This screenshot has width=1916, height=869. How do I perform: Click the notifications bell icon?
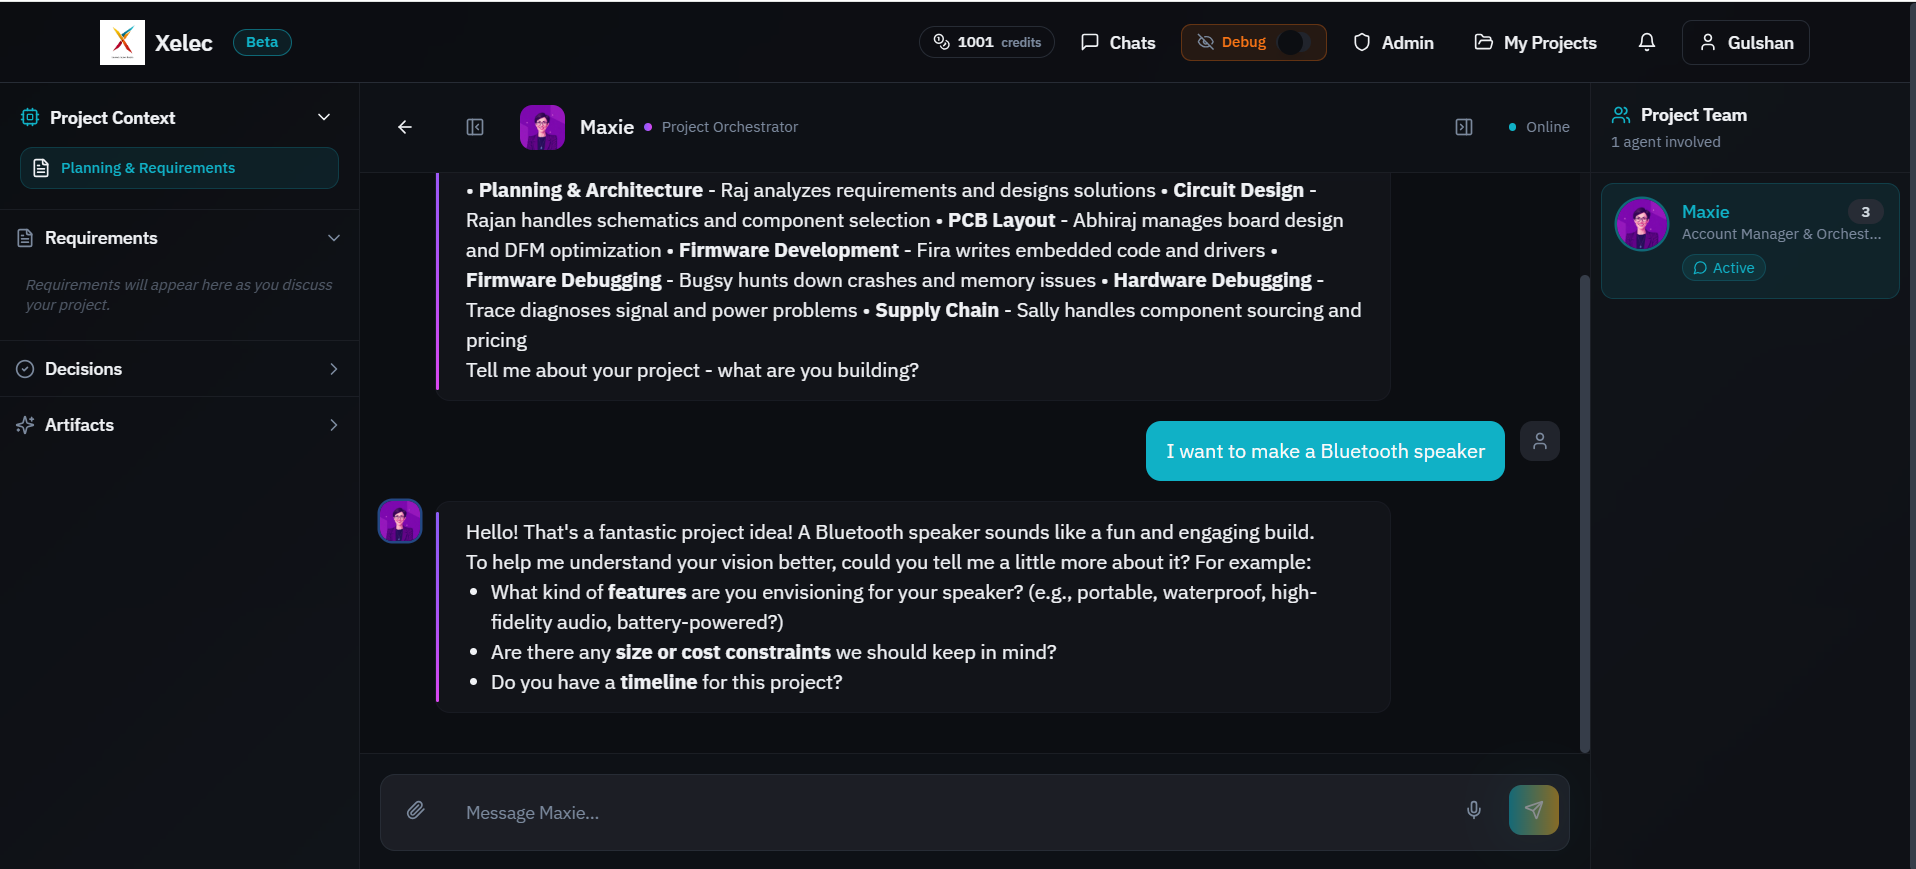pyautogui.click(x=1646, y=42)
